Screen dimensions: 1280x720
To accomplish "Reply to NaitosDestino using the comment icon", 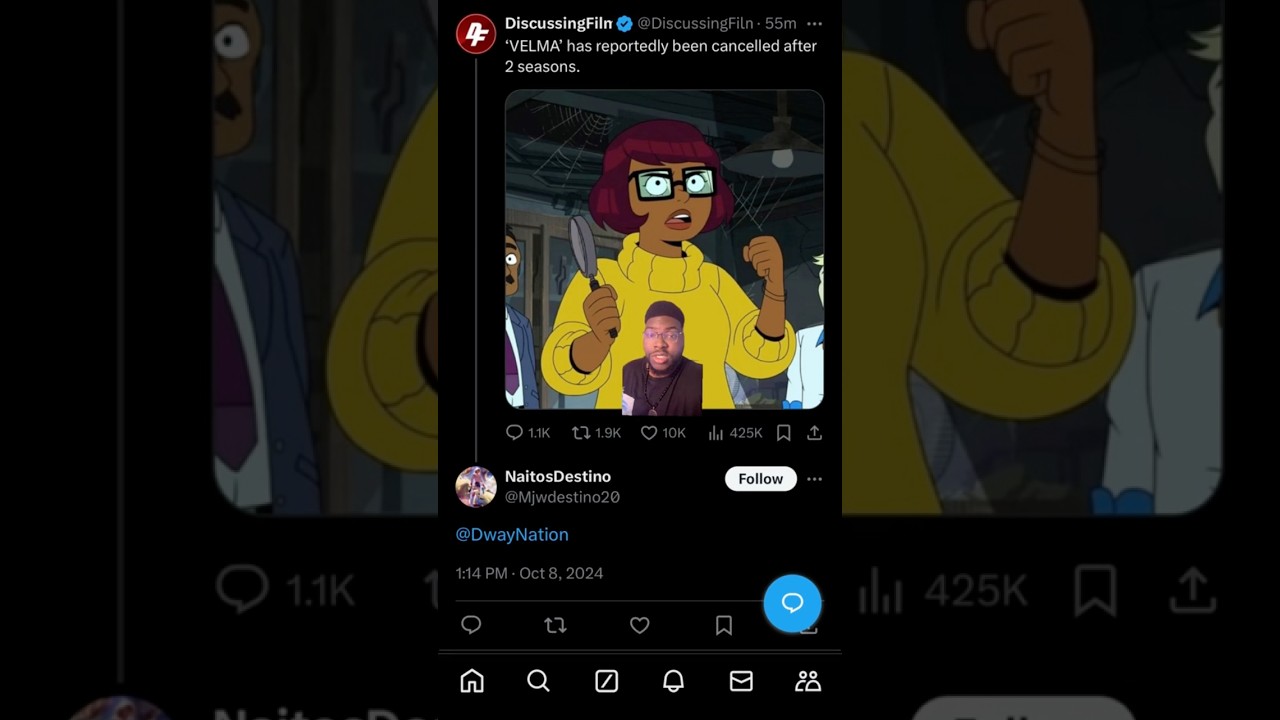I will [471, 625].
